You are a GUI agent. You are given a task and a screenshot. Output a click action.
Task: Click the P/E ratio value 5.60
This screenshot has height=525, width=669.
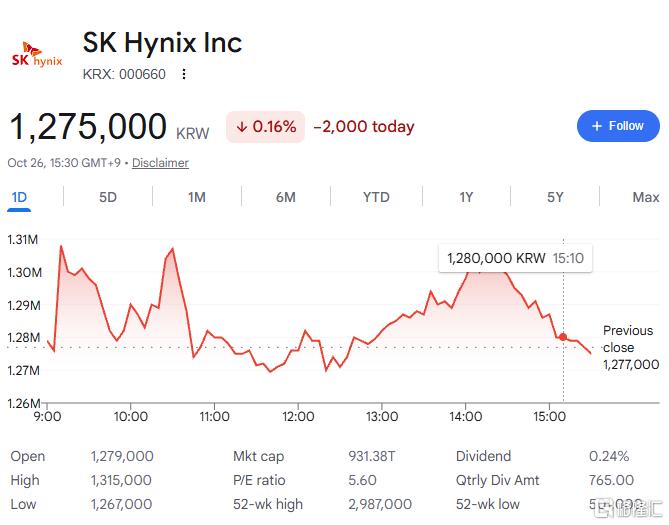point(362,480)
